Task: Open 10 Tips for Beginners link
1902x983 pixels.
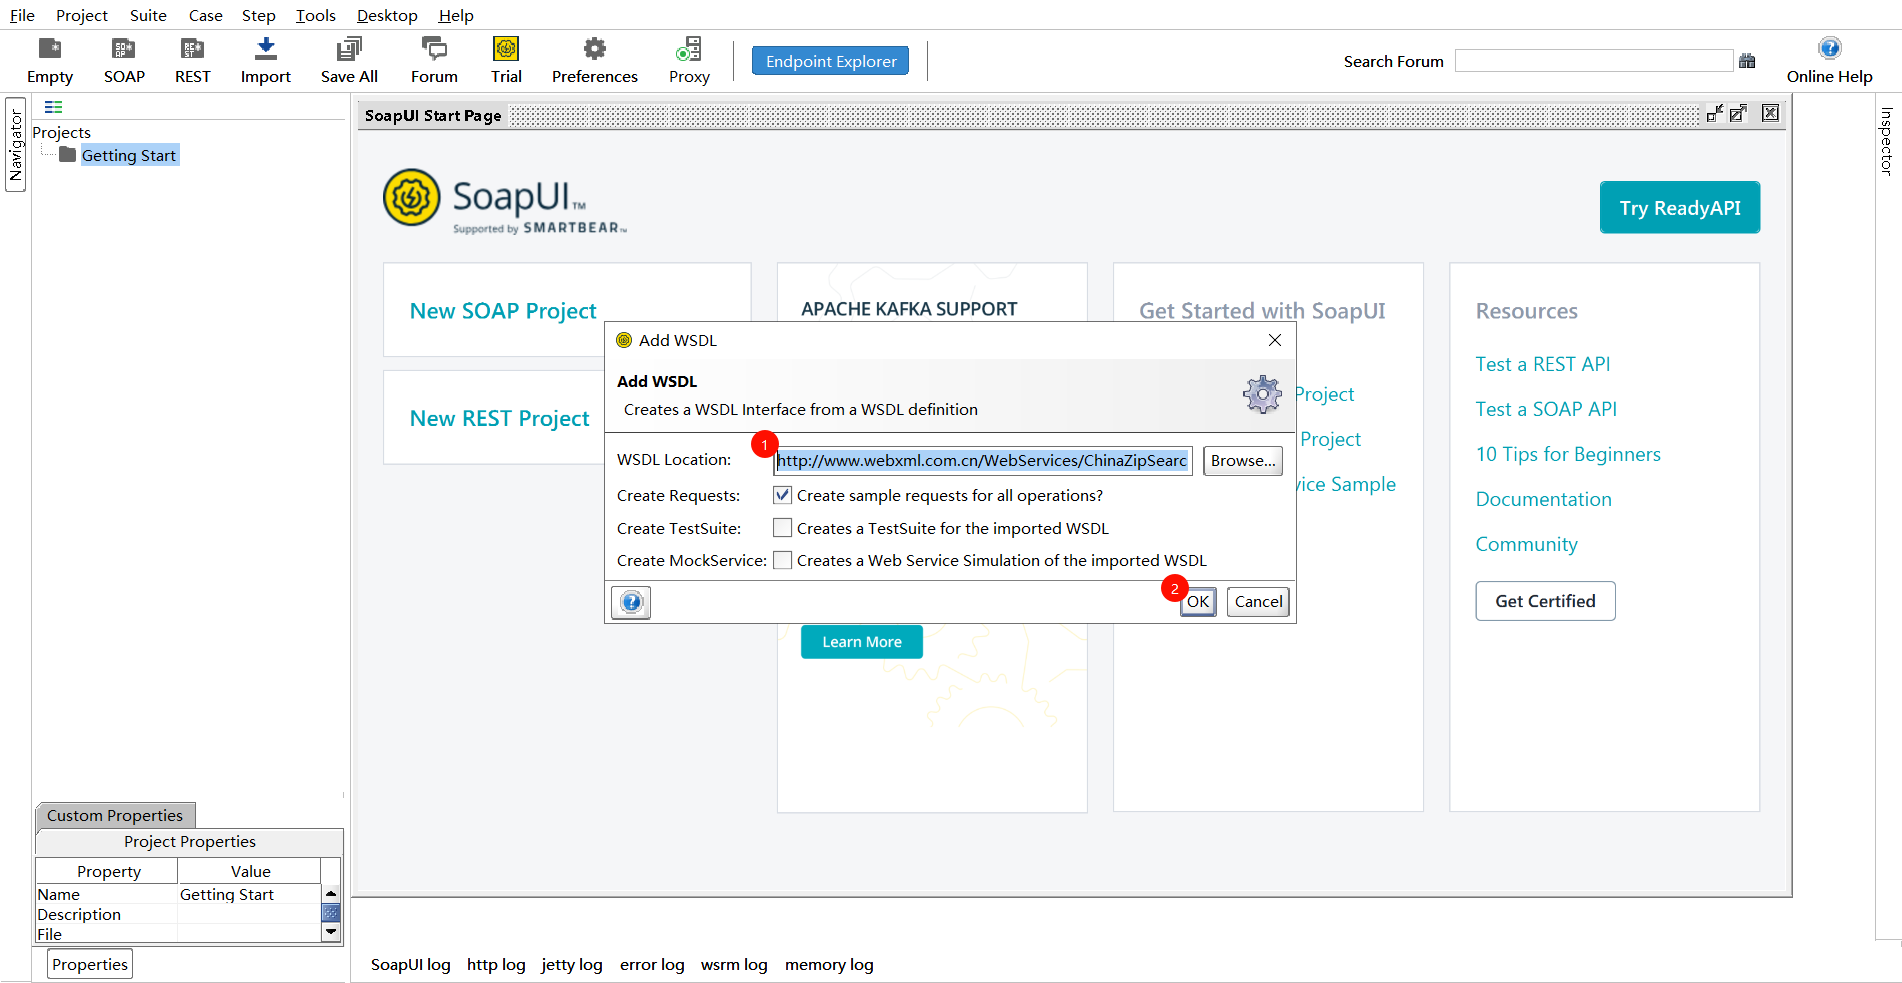Action: point(1568,454)
